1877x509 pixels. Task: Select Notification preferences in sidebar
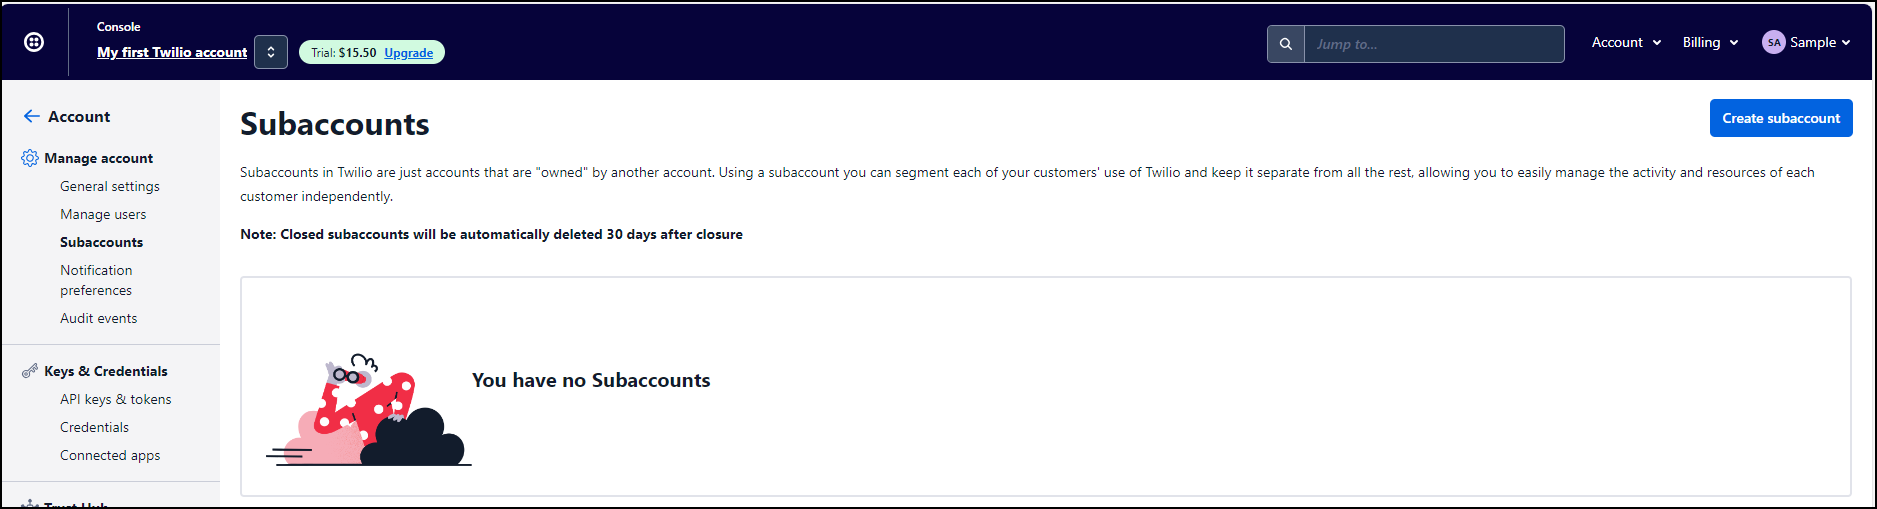pos(96,280)
